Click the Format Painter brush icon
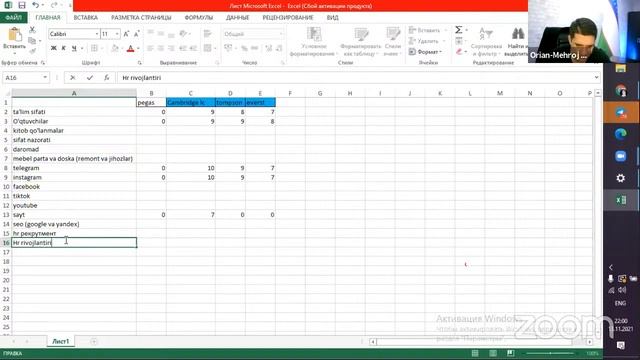The height and width of the screenshot is (360, 640). coord(32,51)
